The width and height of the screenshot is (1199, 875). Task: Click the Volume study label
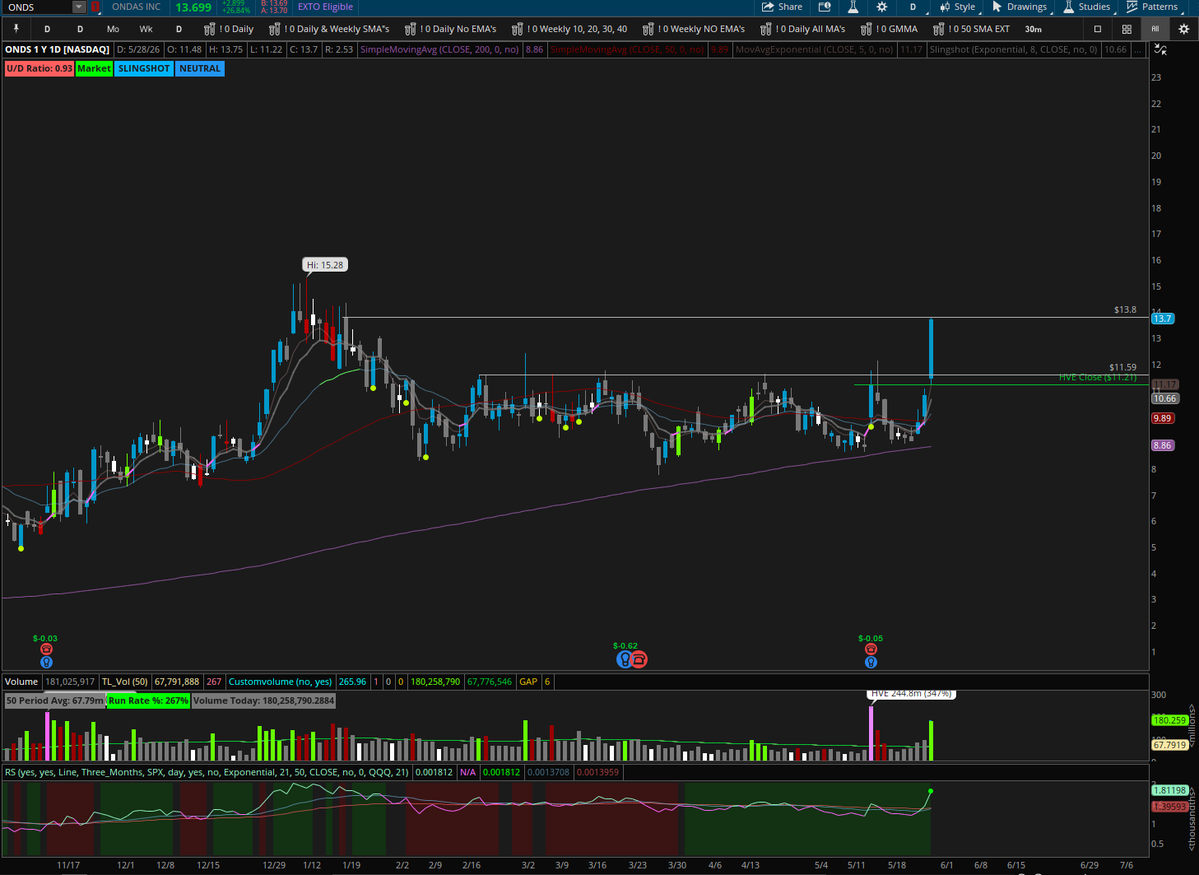point(21,681)
